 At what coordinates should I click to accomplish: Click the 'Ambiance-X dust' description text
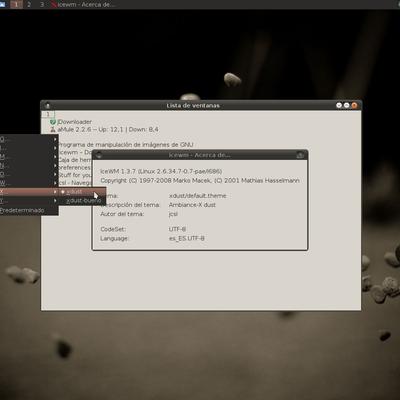click(x=192, y=205)
